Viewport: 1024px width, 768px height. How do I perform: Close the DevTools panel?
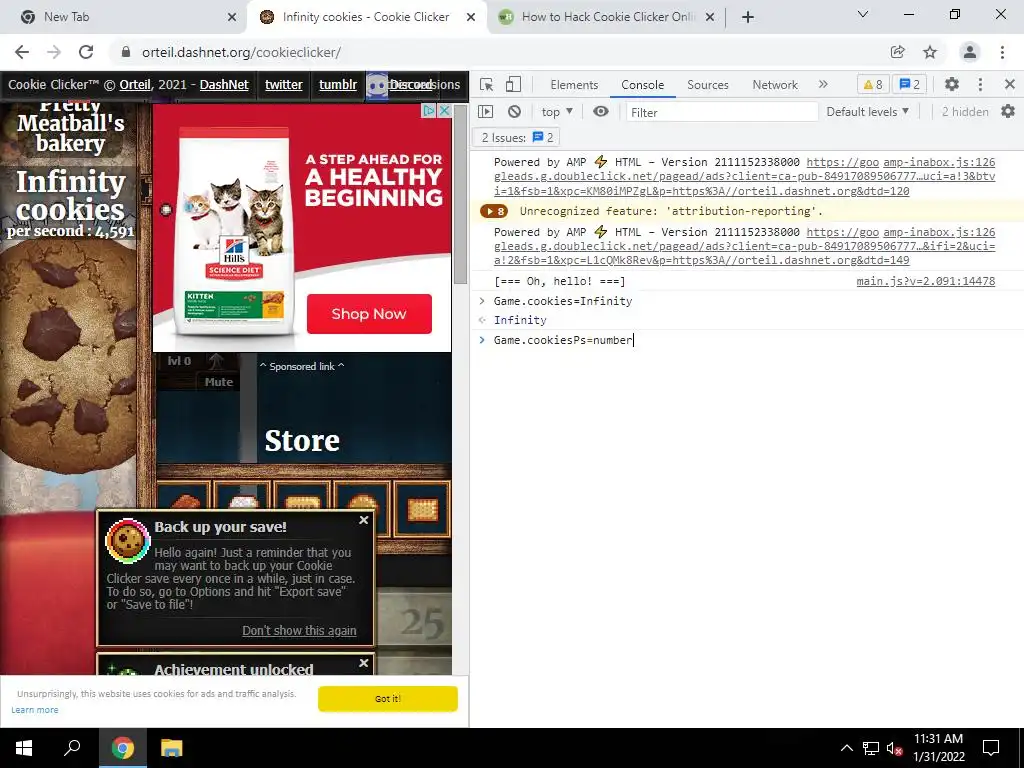pos(1010,84)
